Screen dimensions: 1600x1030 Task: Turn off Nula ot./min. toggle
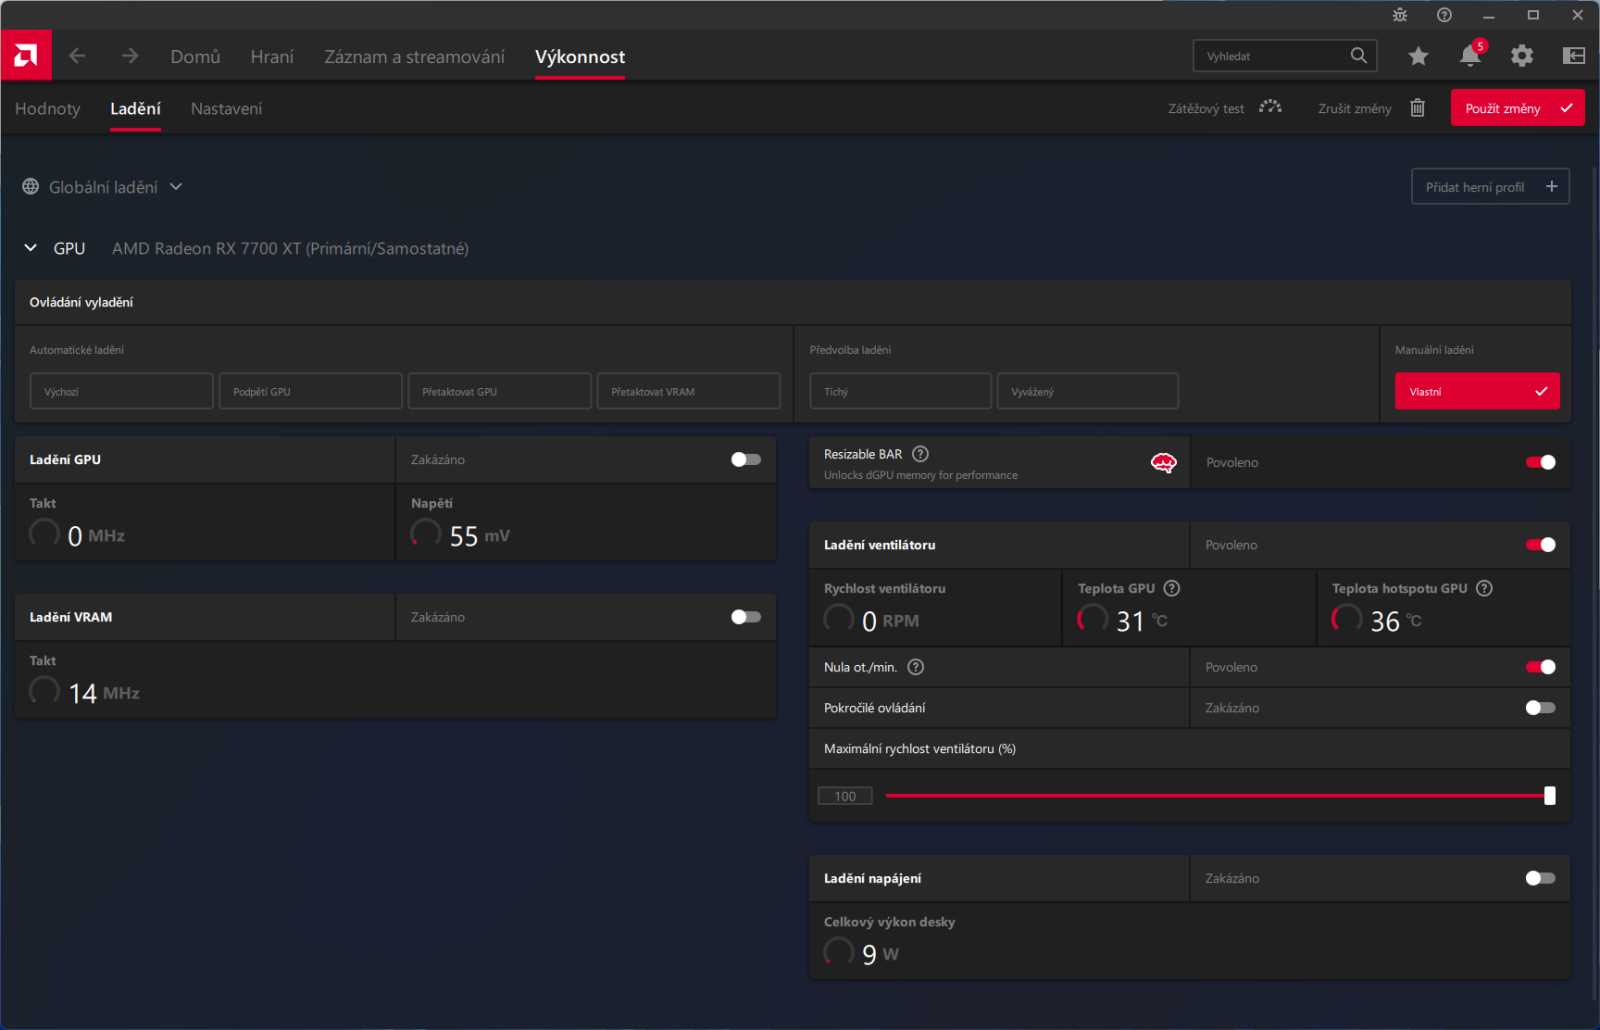tap(1540, 667)
